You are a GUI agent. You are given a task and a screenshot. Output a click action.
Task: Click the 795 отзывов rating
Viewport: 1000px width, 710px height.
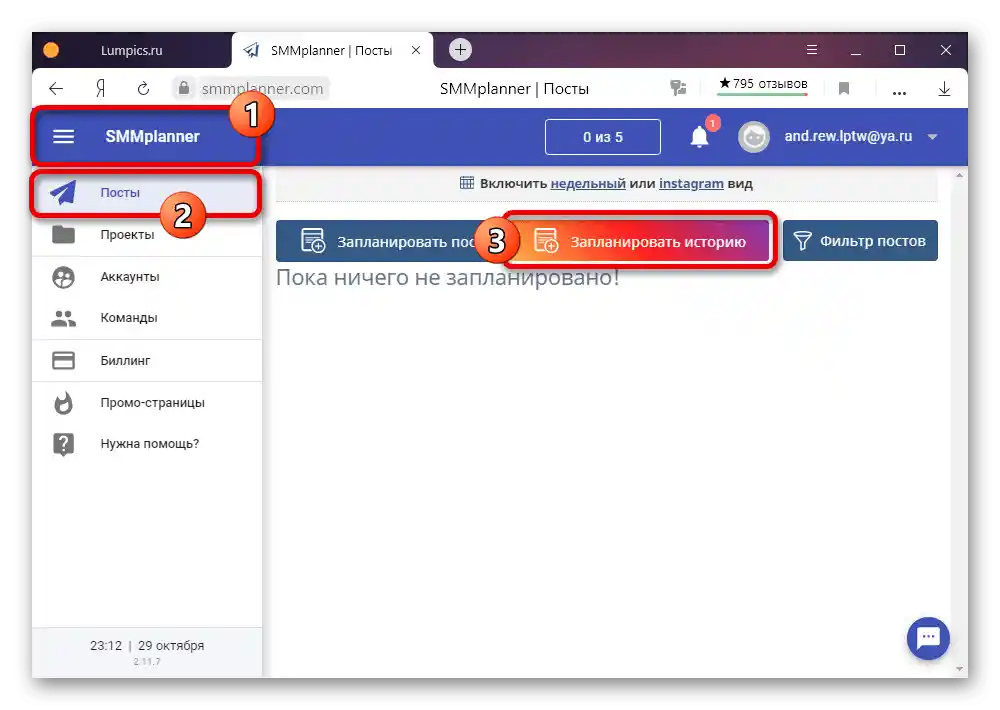tap(763, 84)
